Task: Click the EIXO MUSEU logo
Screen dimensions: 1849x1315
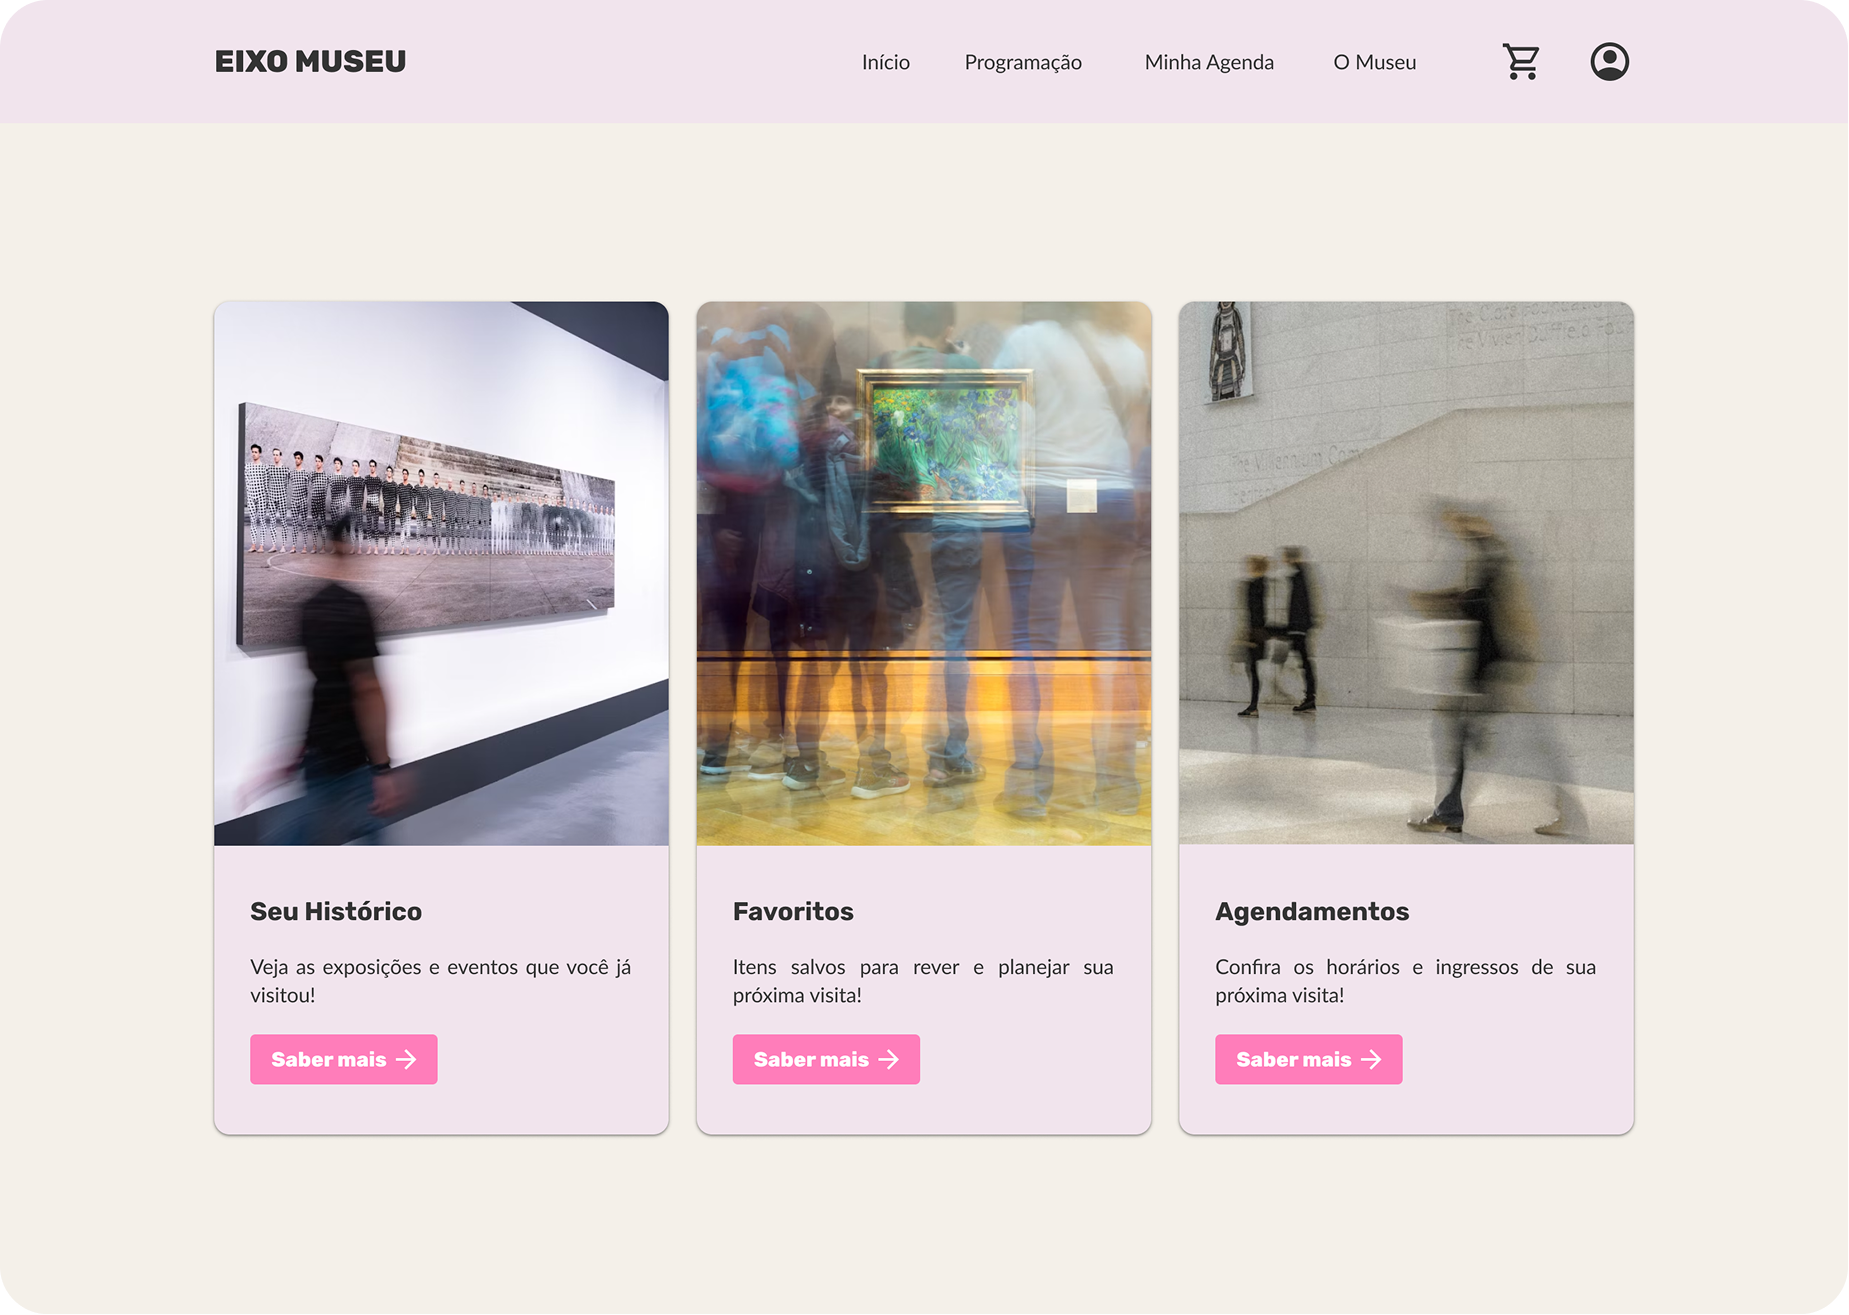Action: [x=310, y=62]
